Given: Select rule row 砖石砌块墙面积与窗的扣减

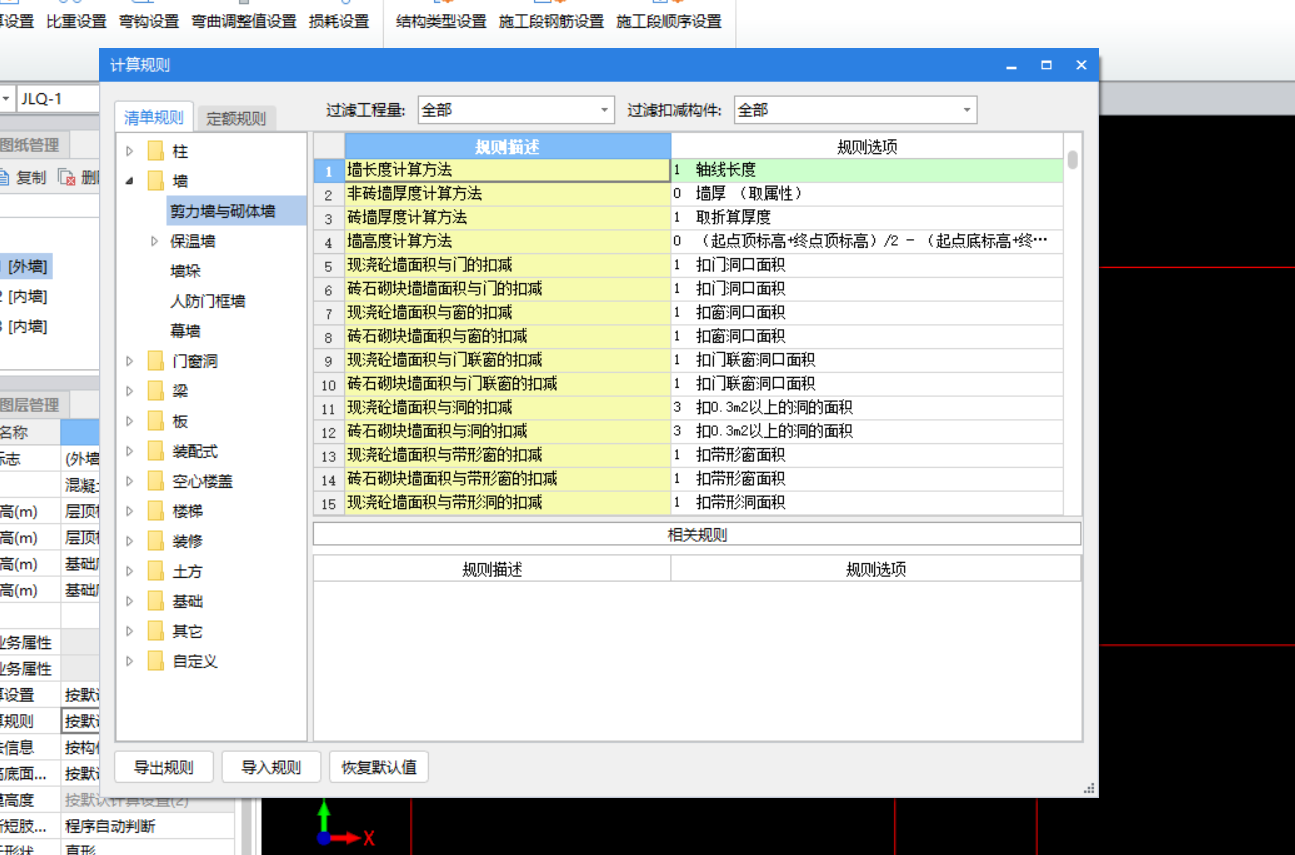Looking at the screenshot, I should click(x=507, y=336).
